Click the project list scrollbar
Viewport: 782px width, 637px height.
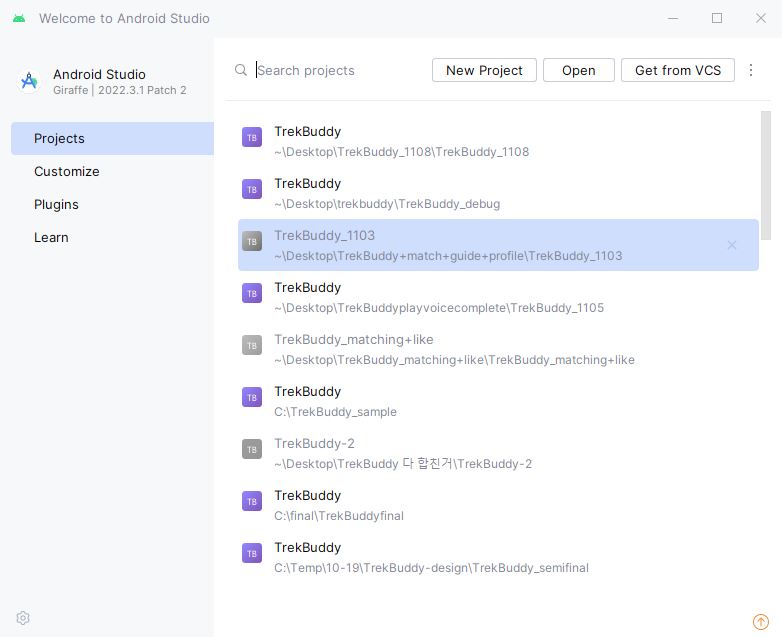[766, 176]
